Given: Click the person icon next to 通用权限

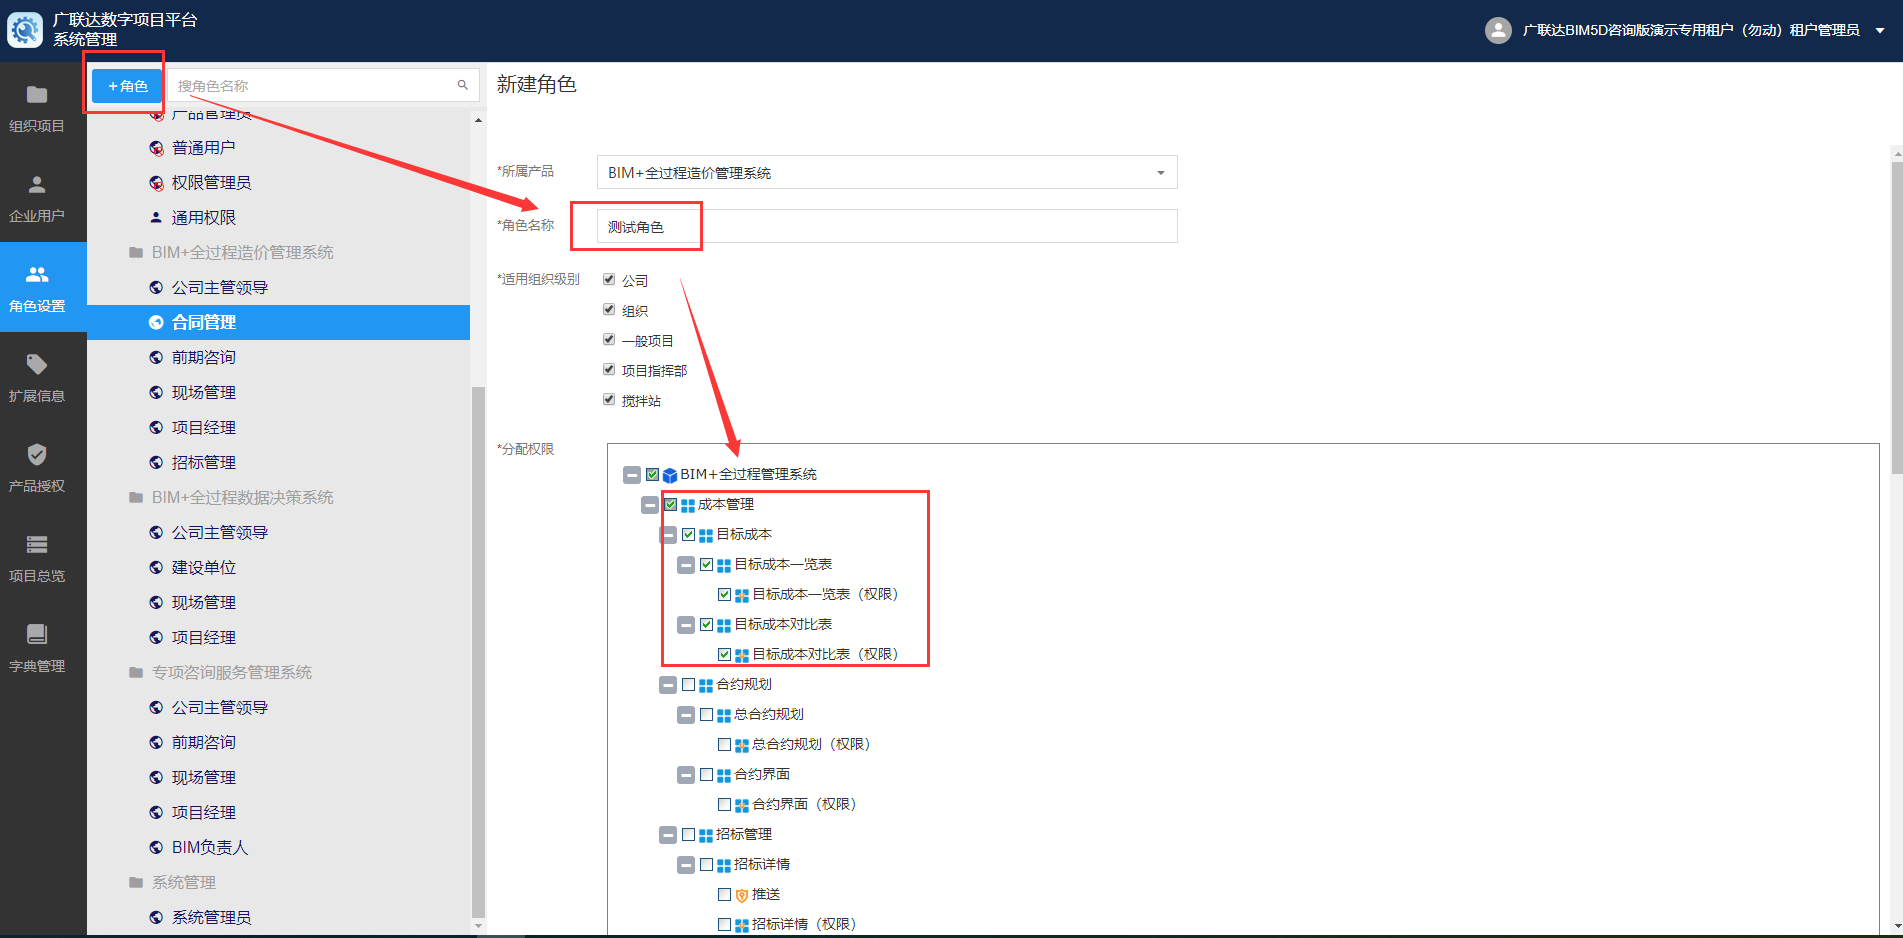Looking at the screenshot, I should click(x=156, y=217).
